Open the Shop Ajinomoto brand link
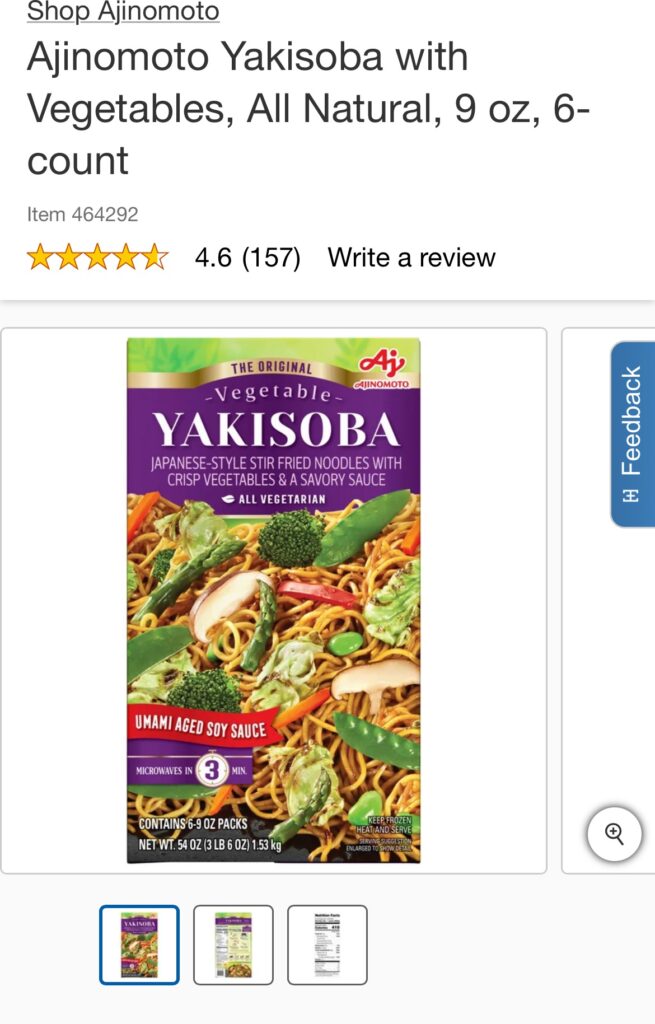655x1024 pixels. pos(123,11)
